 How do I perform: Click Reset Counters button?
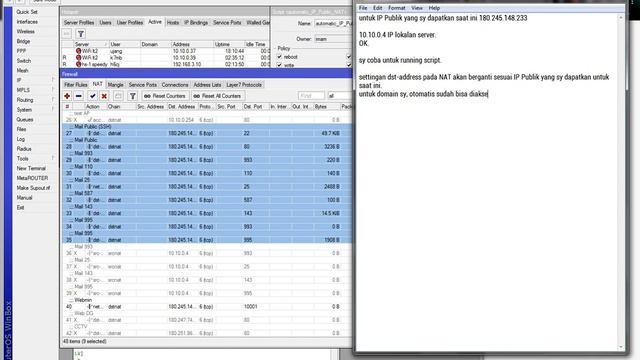(165, 96)
